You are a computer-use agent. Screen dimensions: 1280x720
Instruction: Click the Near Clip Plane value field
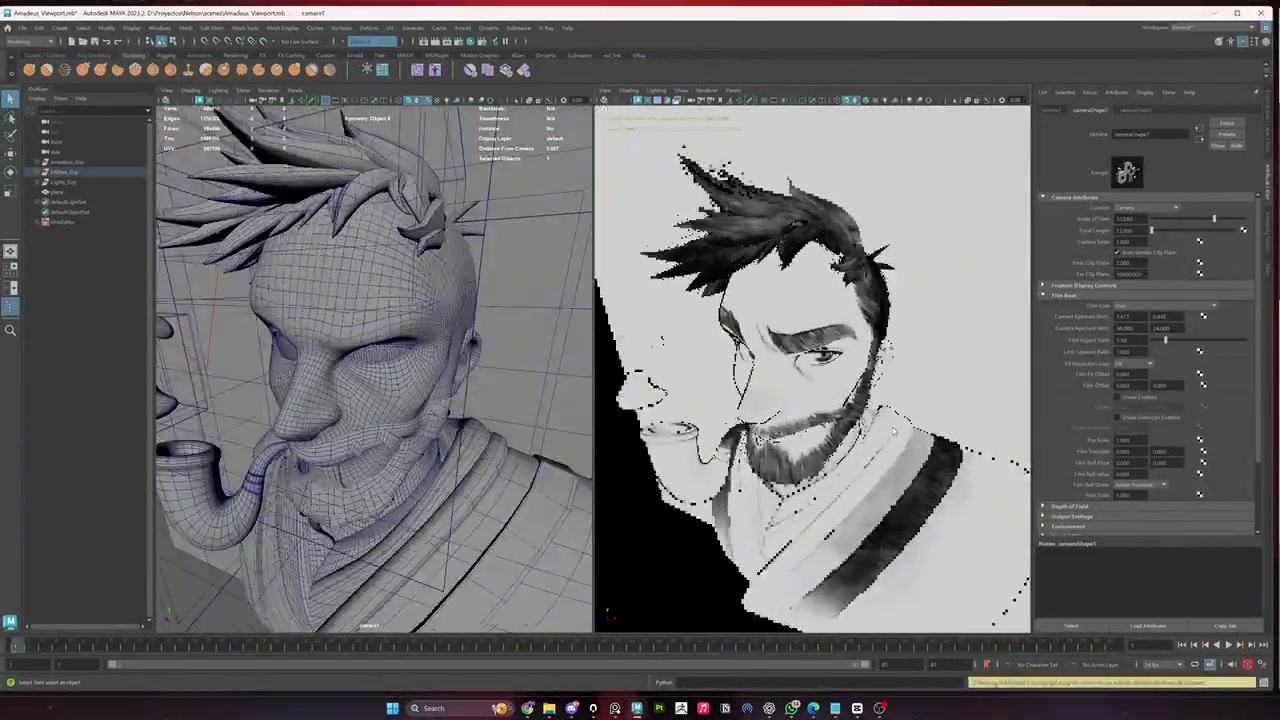click(x=1130, y=263)
